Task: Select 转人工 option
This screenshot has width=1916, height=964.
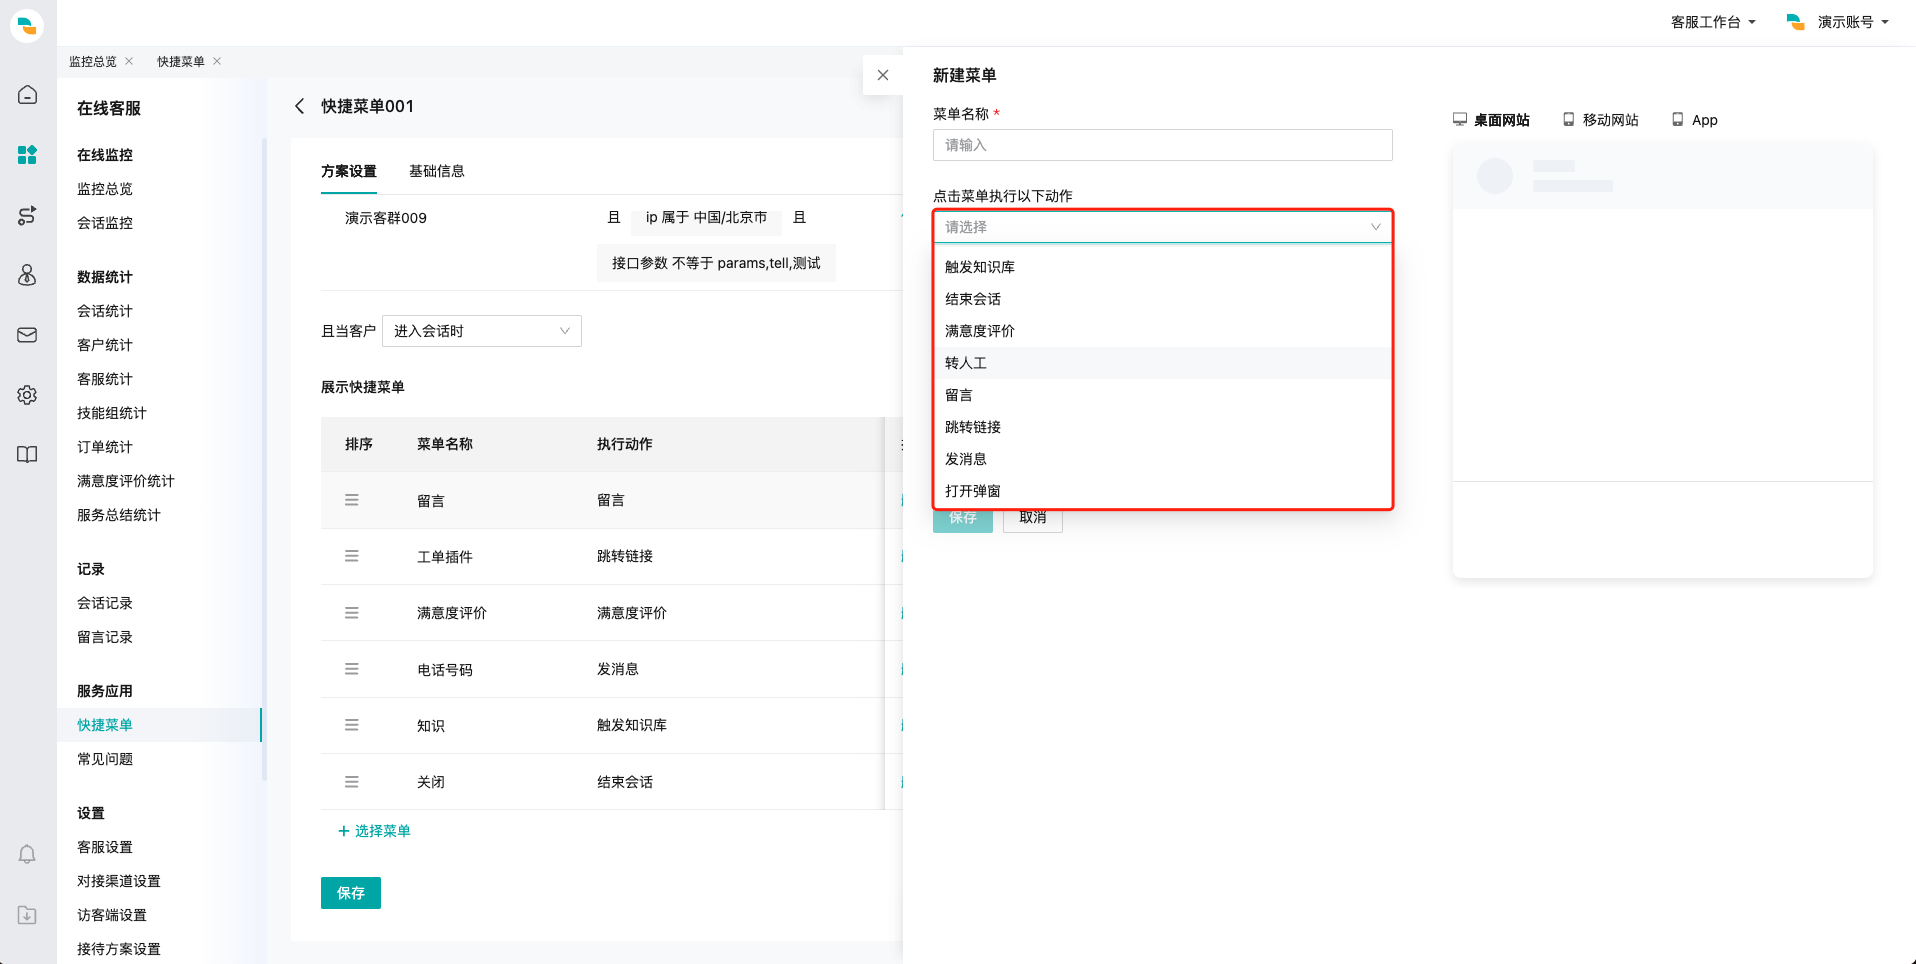Action: click(x=1162, y=363)
